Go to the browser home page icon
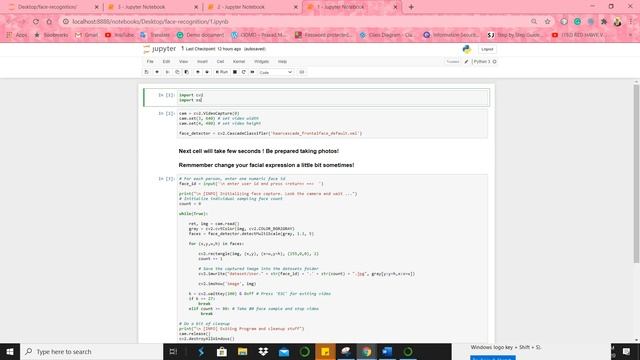This screenshot has width=640, height=360. click(x=49, y=22)
